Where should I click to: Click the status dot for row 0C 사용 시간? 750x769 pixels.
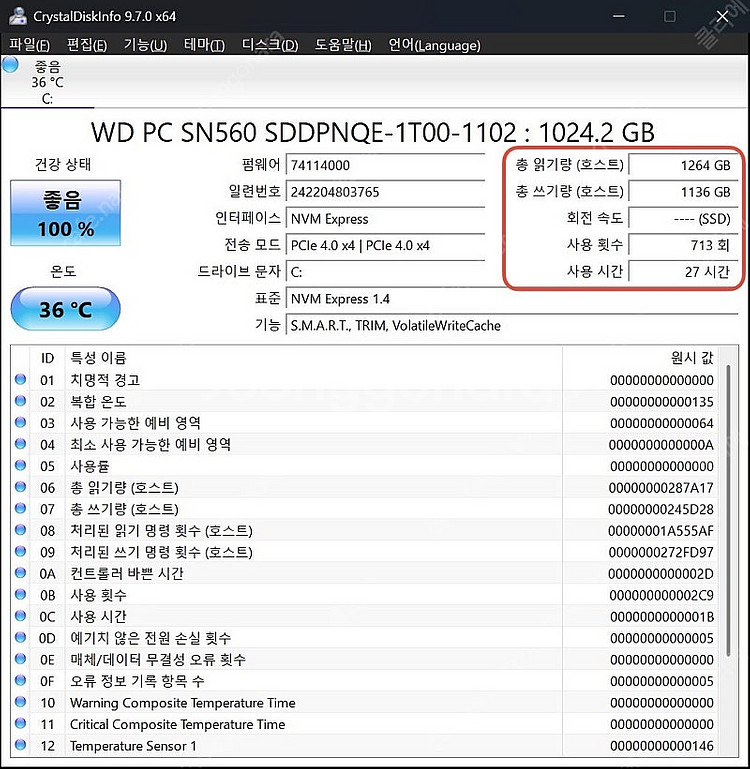click(21, 615)
